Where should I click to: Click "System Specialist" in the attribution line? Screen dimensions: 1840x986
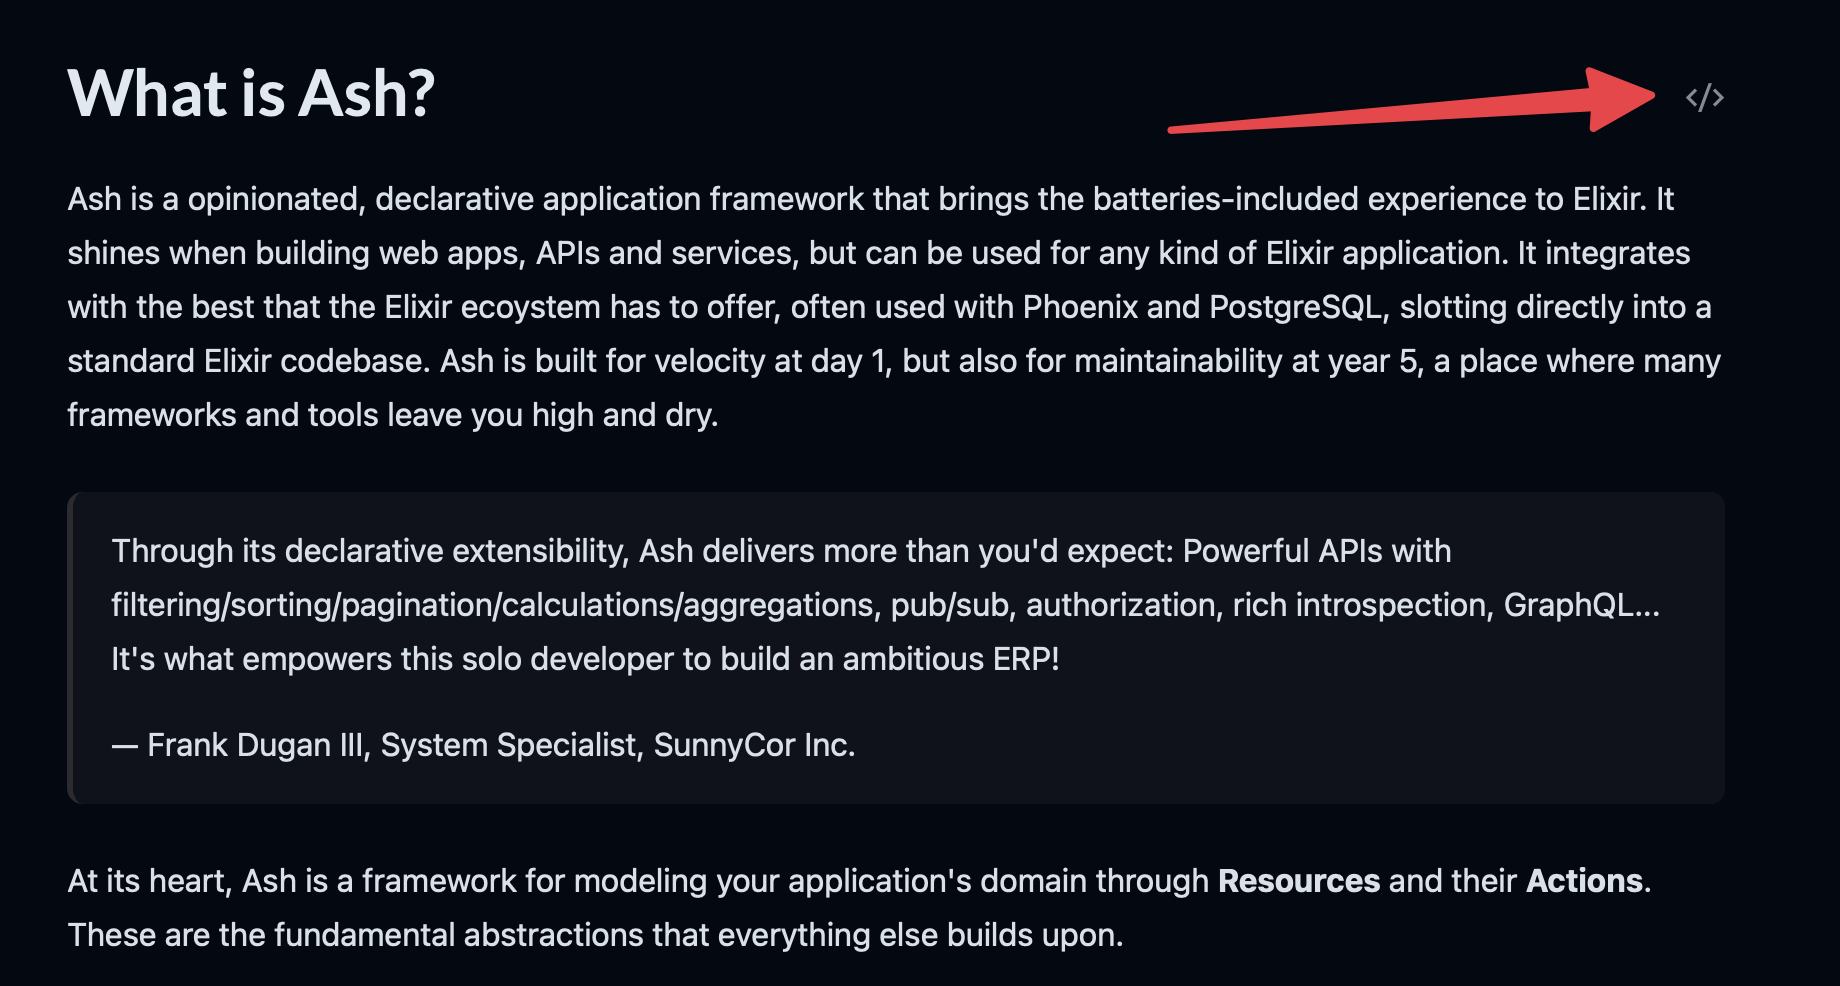tap(508, 745)
